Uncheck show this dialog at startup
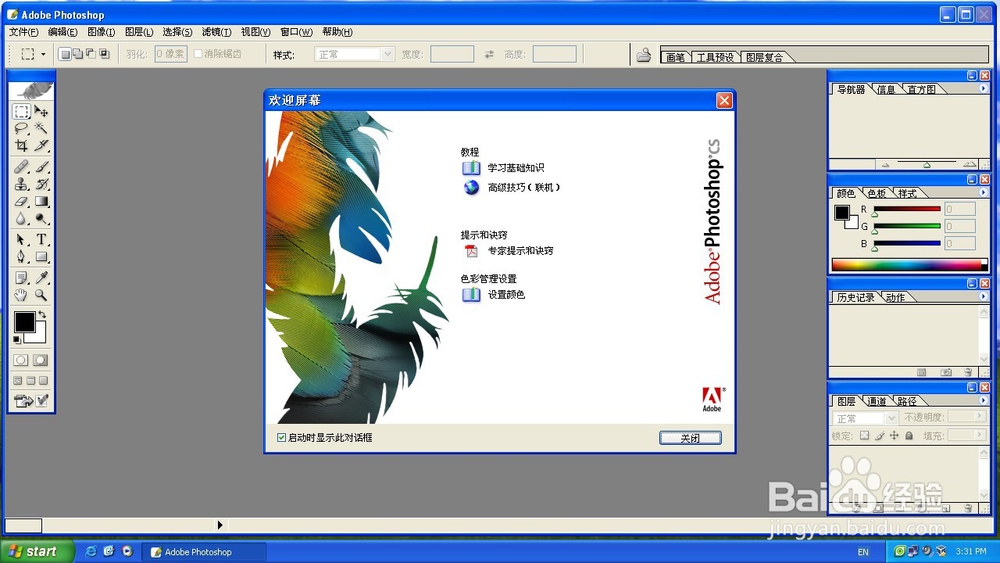 pyautogui.click(x=281, y=437)
